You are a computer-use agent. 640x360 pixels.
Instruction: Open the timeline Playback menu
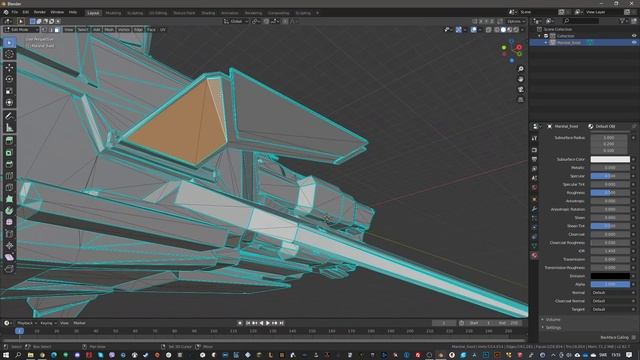tap(26, 323)
